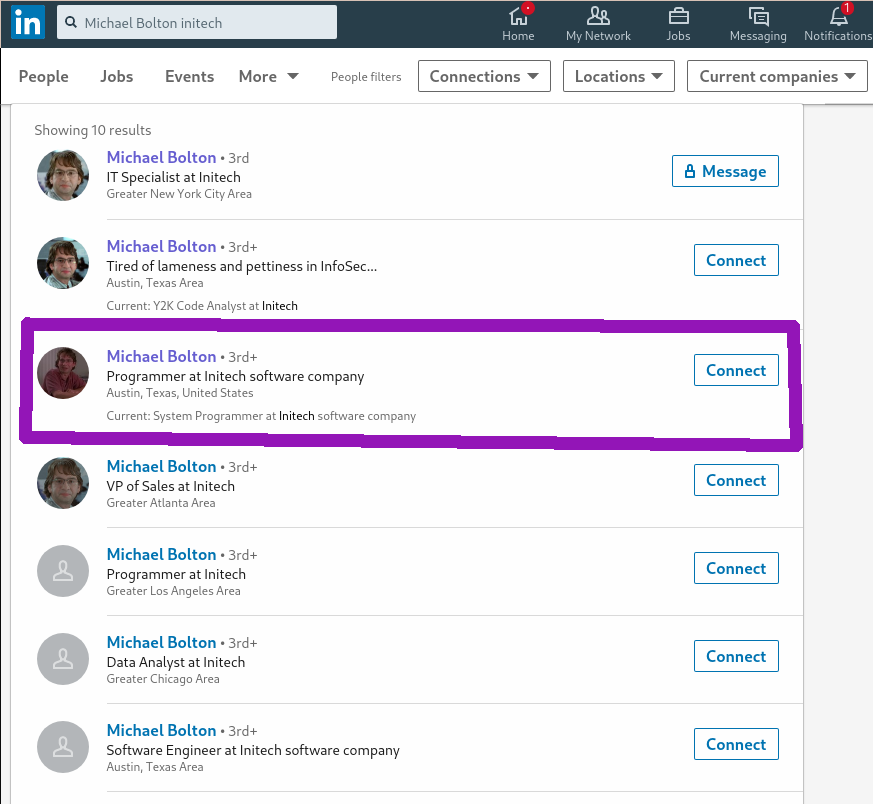This screenshot has height=804, width=873.
Task: Open the Jobs briefcase icon
Action: (x=678, y=17)
